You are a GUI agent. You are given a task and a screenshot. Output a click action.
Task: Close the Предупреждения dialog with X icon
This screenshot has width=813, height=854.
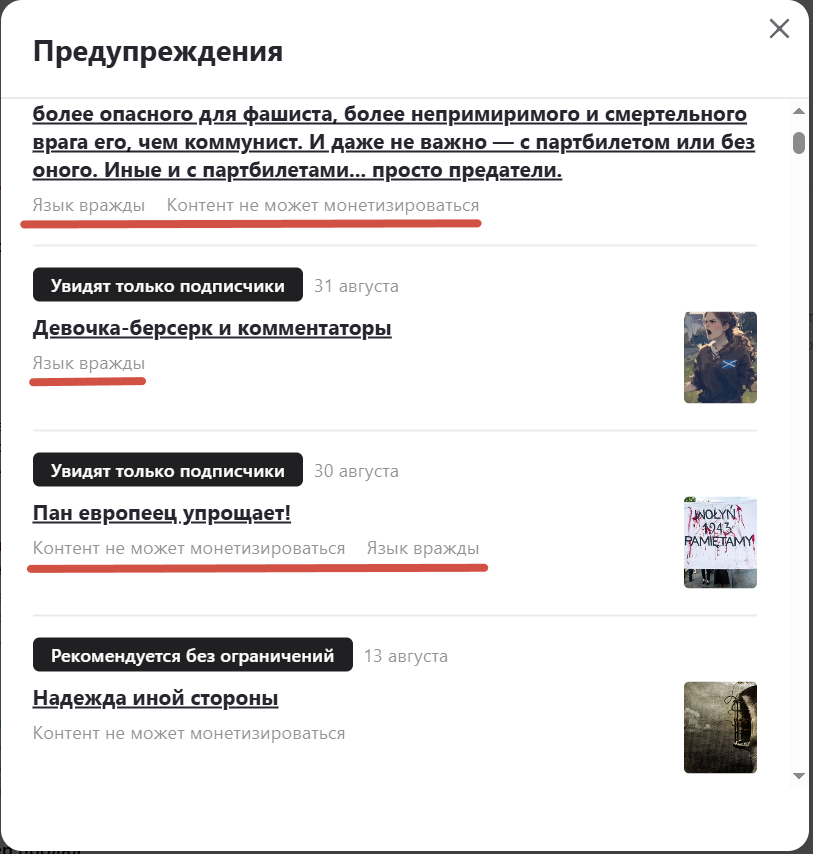(x=779, y=28)
